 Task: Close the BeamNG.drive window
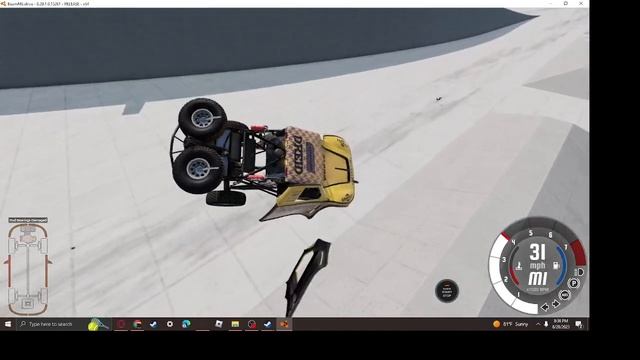[581, 3]
